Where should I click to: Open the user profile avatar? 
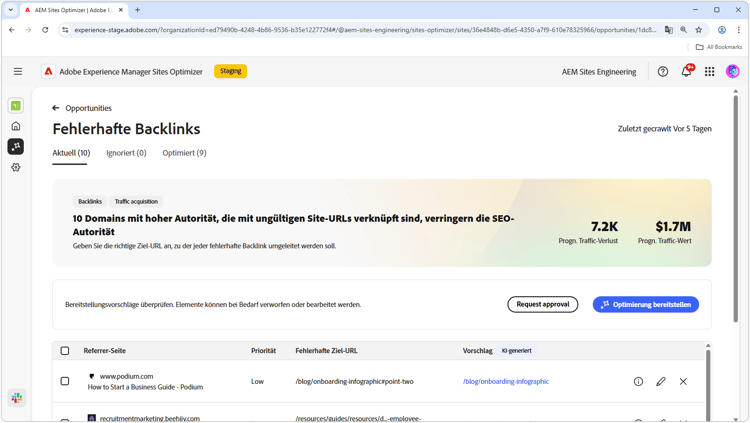pyautogui.click(x=732, y=71)
